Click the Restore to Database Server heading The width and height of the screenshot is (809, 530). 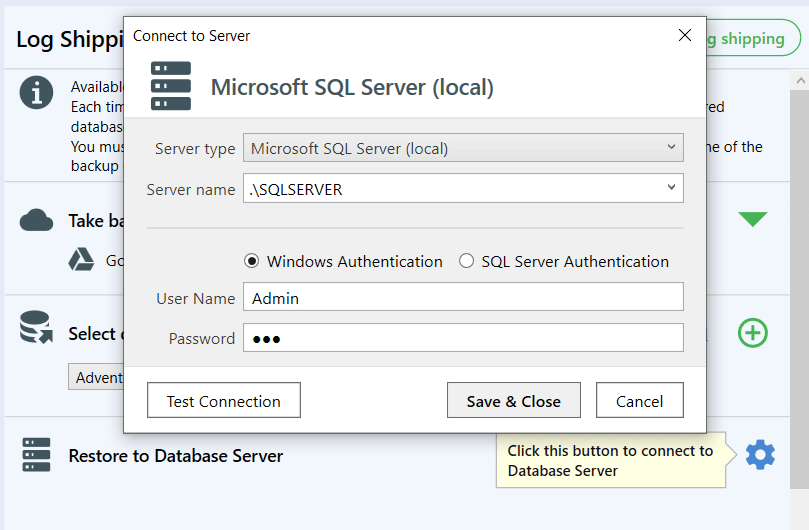[x=176, y=456]
